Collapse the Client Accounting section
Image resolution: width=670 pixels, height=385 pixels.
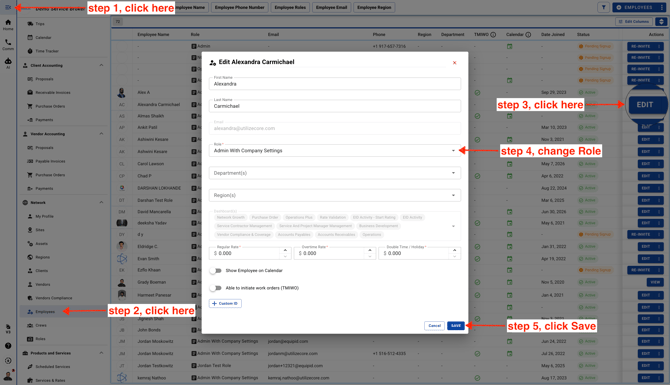click(x=101, y=65)
